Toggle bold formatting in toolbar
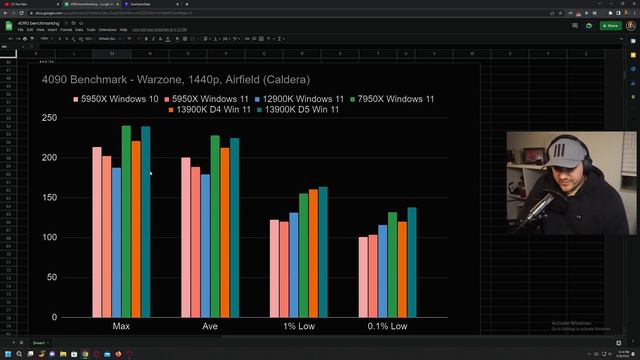This screenshot has height=360, width=640. [146, 39]
